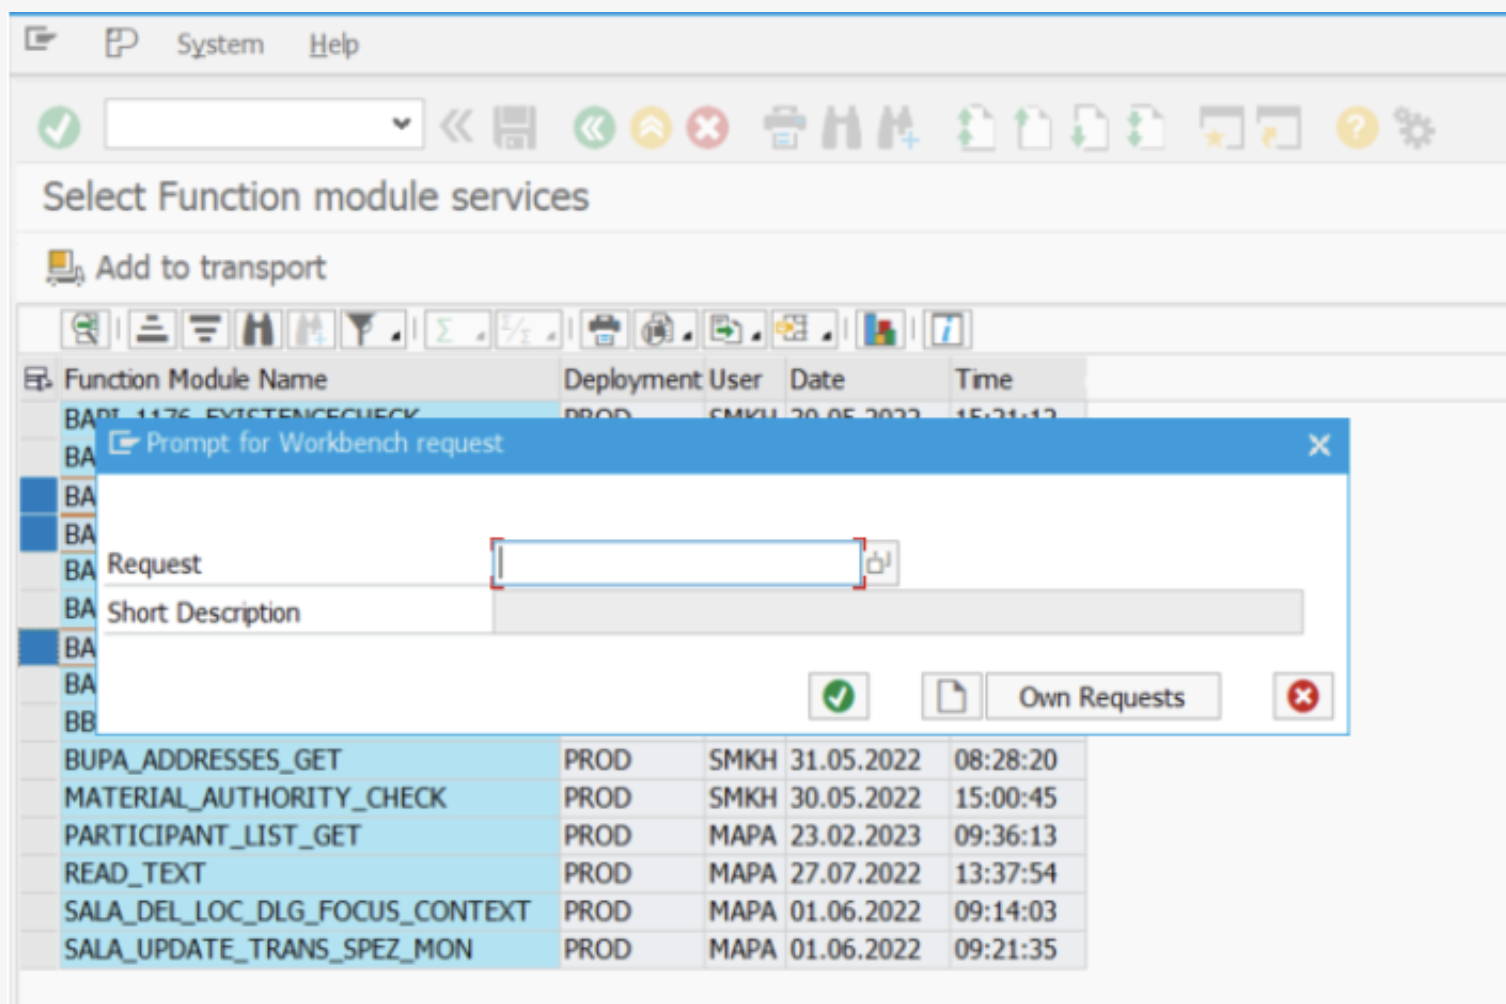Toggle row selector for PARTICIPANT_LIST_GET

[39, 836]
